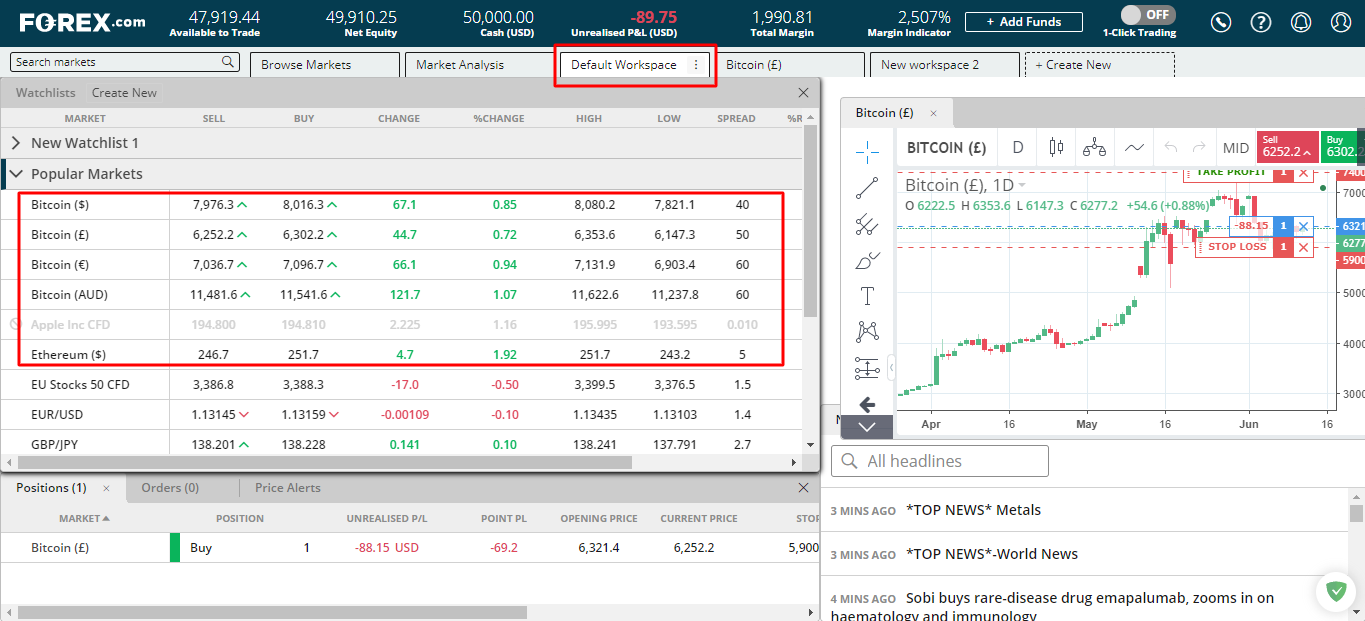
Task: Switch to Orders (0) tab
Action: (170, 488)
